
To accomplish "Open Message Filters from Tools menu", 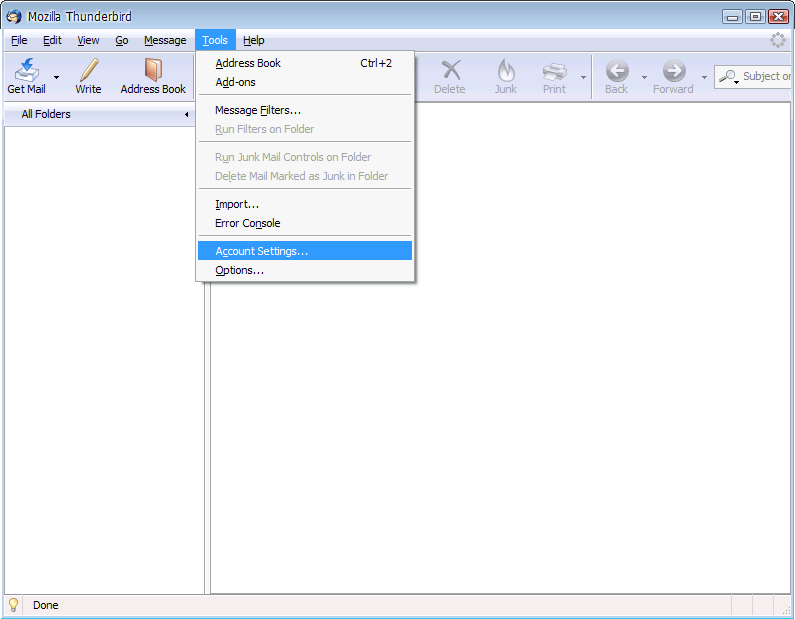I will click(258, 110).
